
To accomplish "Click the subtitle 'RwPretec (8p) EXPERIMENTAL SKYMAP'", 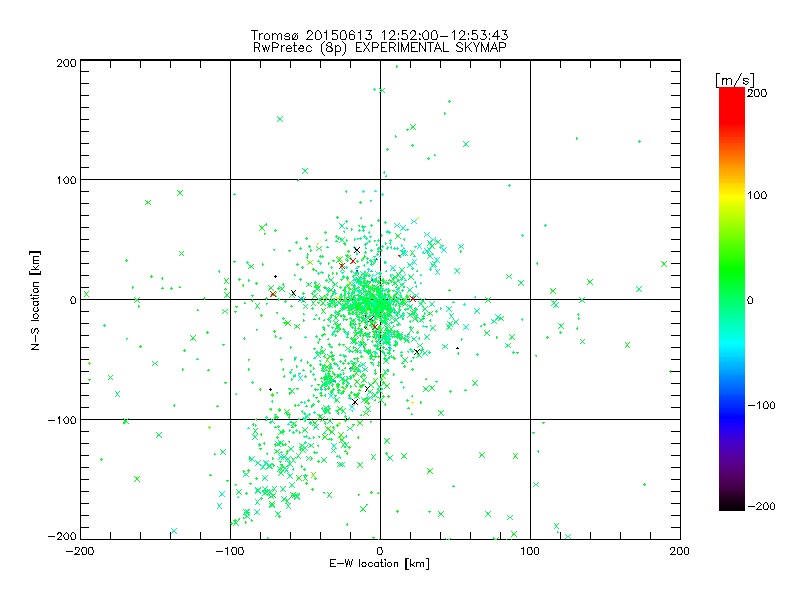I will pyautogui.click(x=380, y=48).
